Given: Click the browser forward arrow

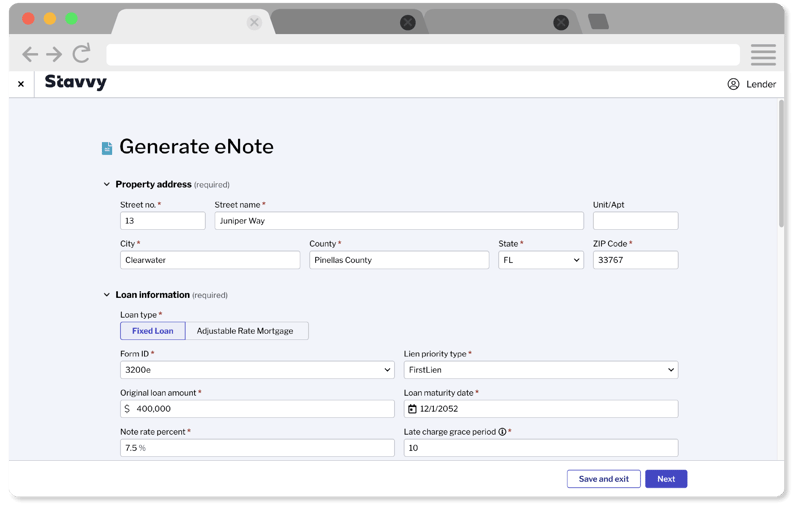Looking at the screenshot, I should tap(54, 54).
